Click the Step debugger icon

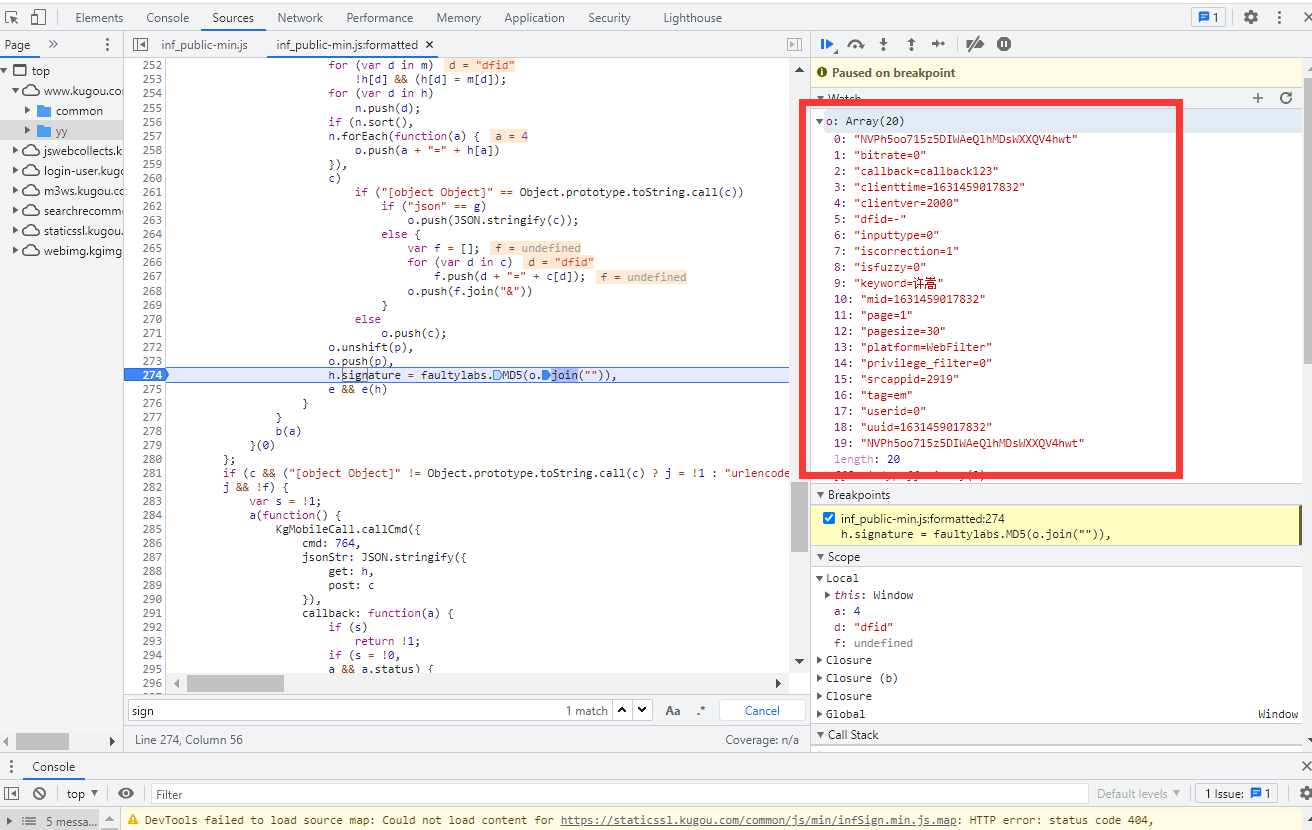pyautogui.click(x=938, y=44)
